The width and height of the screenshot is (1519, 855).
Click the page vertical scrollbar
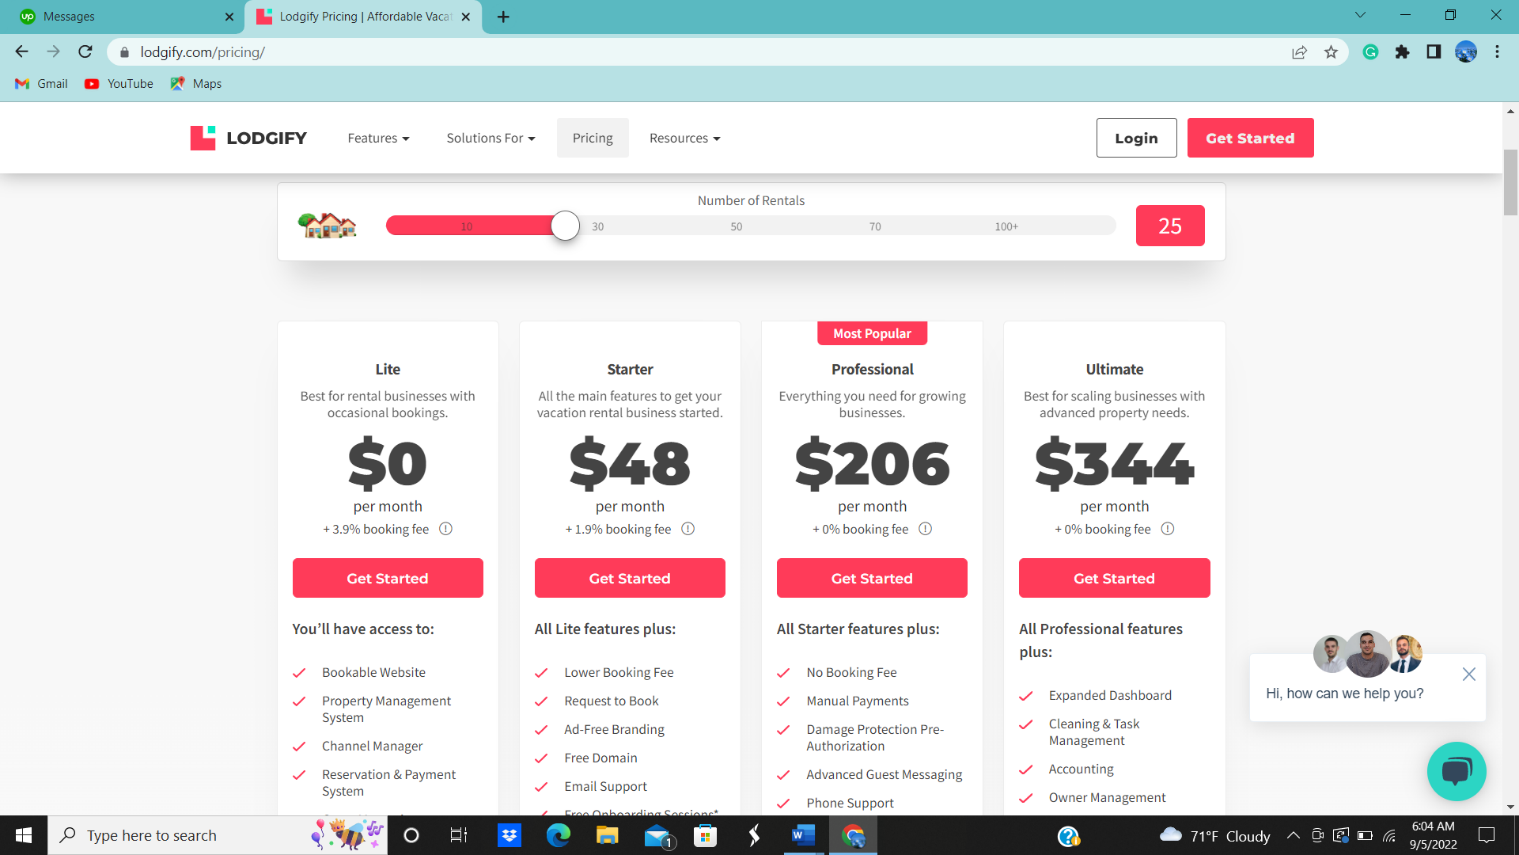click(x=1510, y=181)
